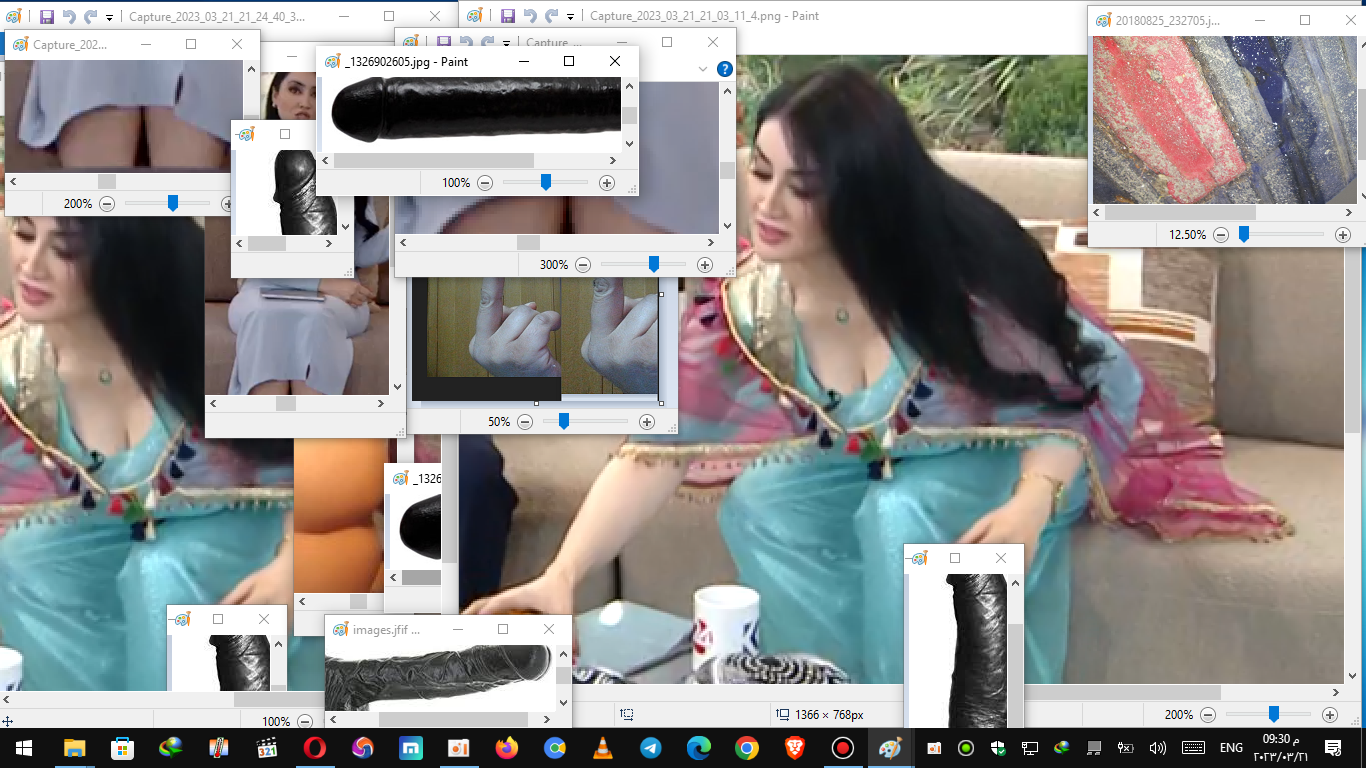Launch VLC media player from taskbar
This screenshot has height=768, width=1366.
click(x=603, y=748)
